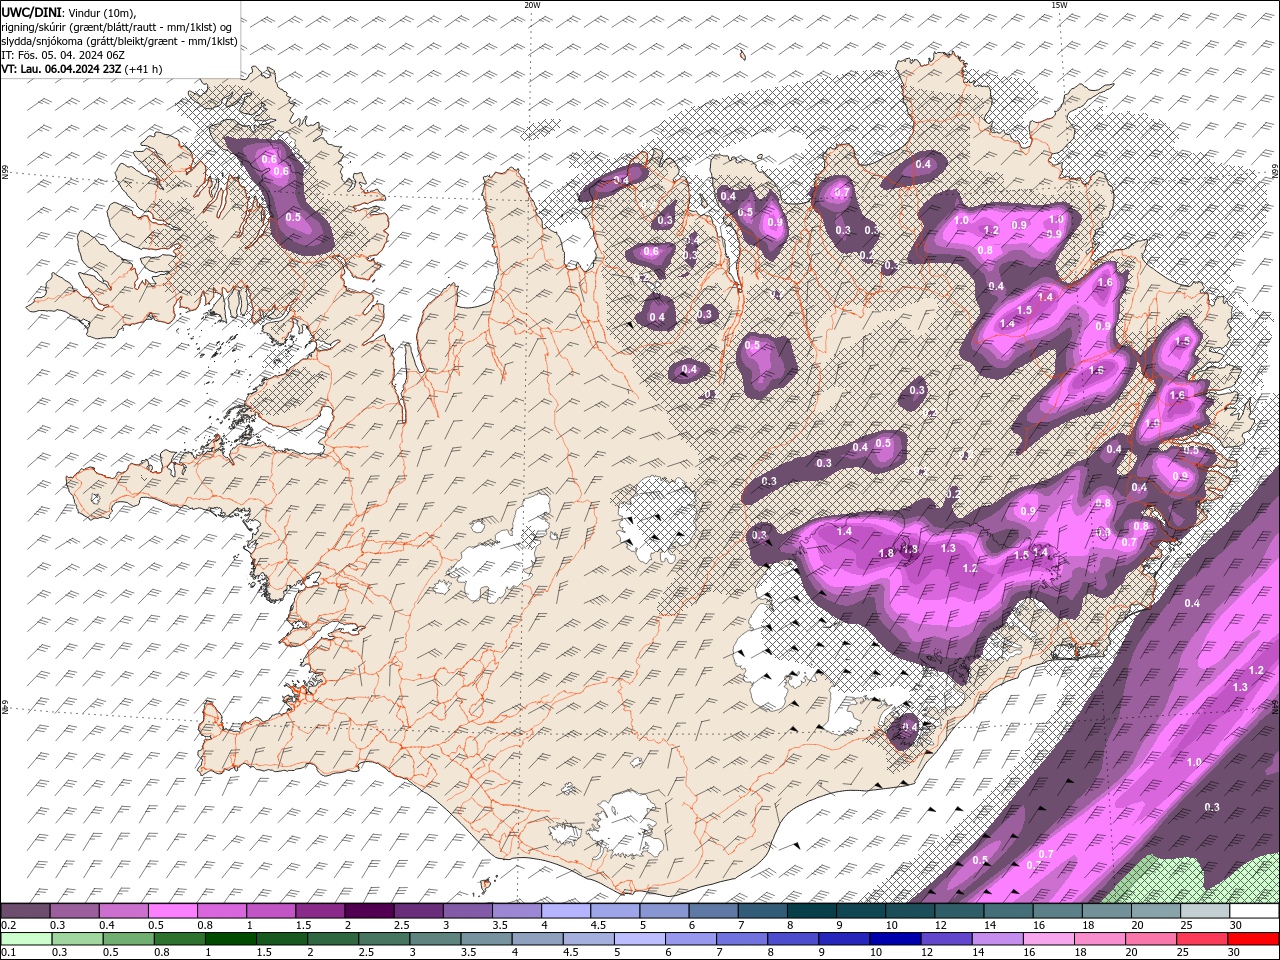Click the pale pink swatch between 0.5 and 0.8, upper legend
Screen dimensions: 1280x960
pyautogui.click(x=172, y=911)
